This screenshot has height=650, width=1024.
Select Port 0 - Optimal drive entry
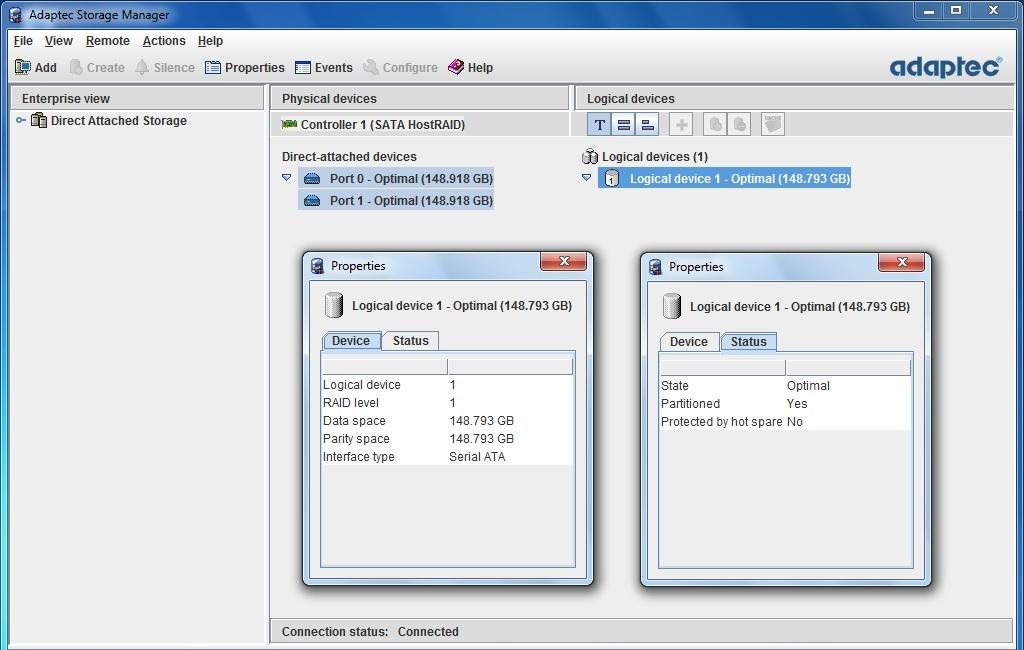396,178
